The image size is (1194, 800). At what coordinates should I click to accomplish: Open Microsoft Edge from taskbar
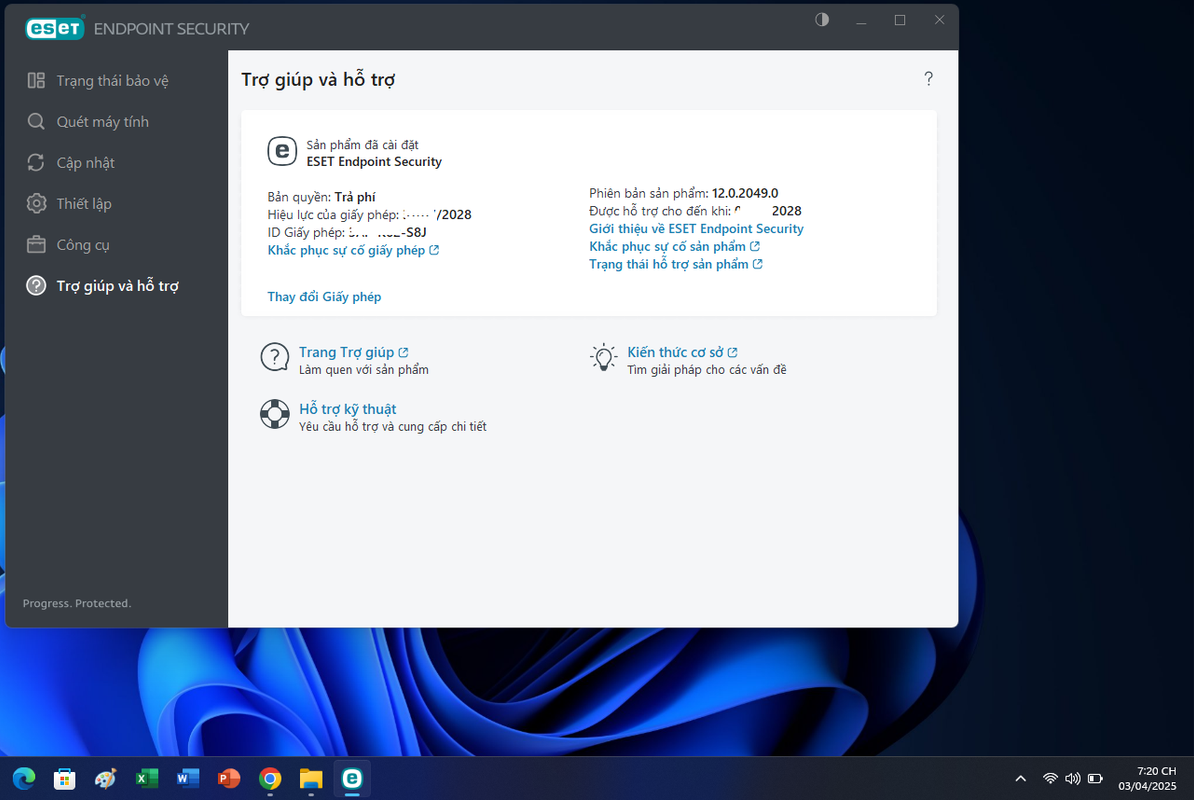pos(24,779)
